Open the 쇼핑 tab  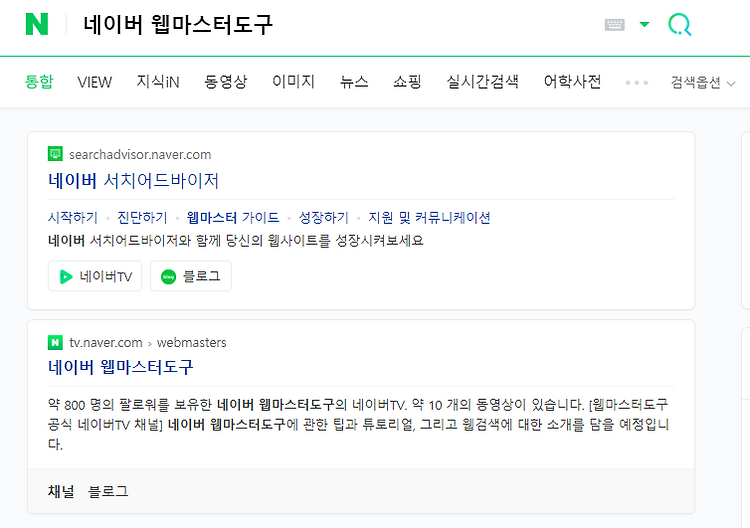[x=408, y=82]
